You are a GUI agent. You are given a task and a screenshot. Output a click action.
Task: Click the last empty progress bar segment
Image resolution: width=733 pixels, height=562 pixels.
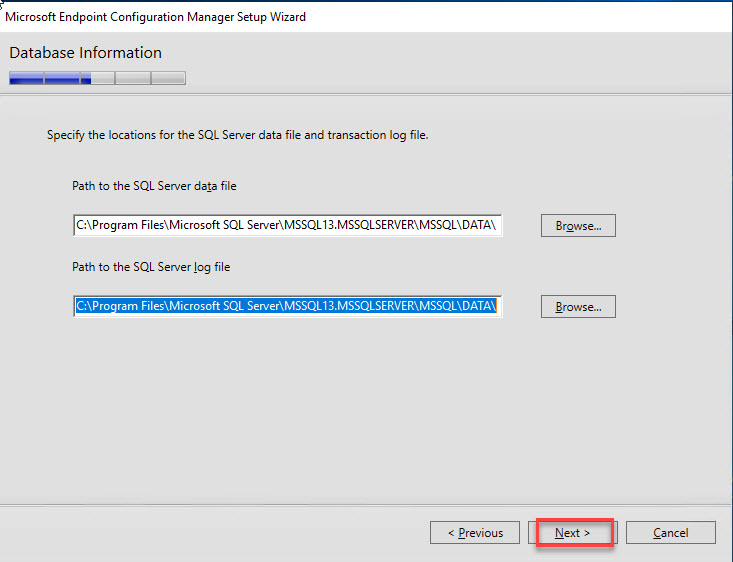tap(169, 78)
